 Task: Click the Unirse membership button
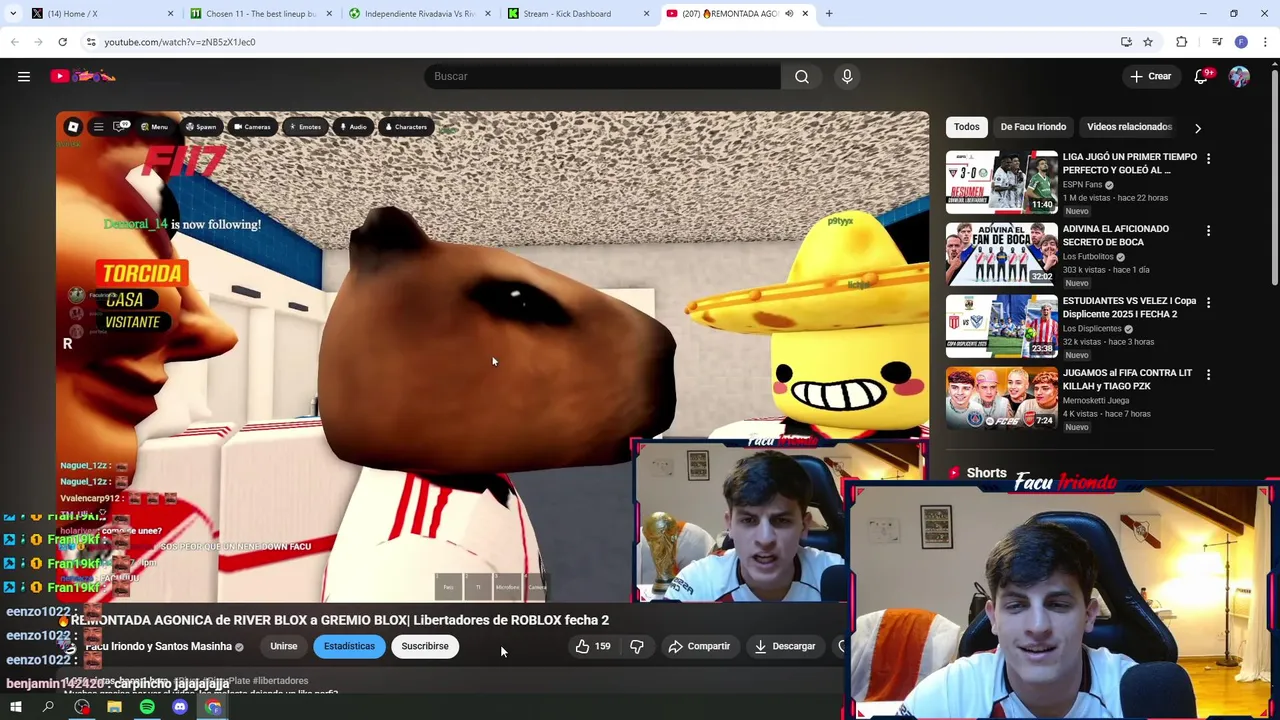(284, 646)
